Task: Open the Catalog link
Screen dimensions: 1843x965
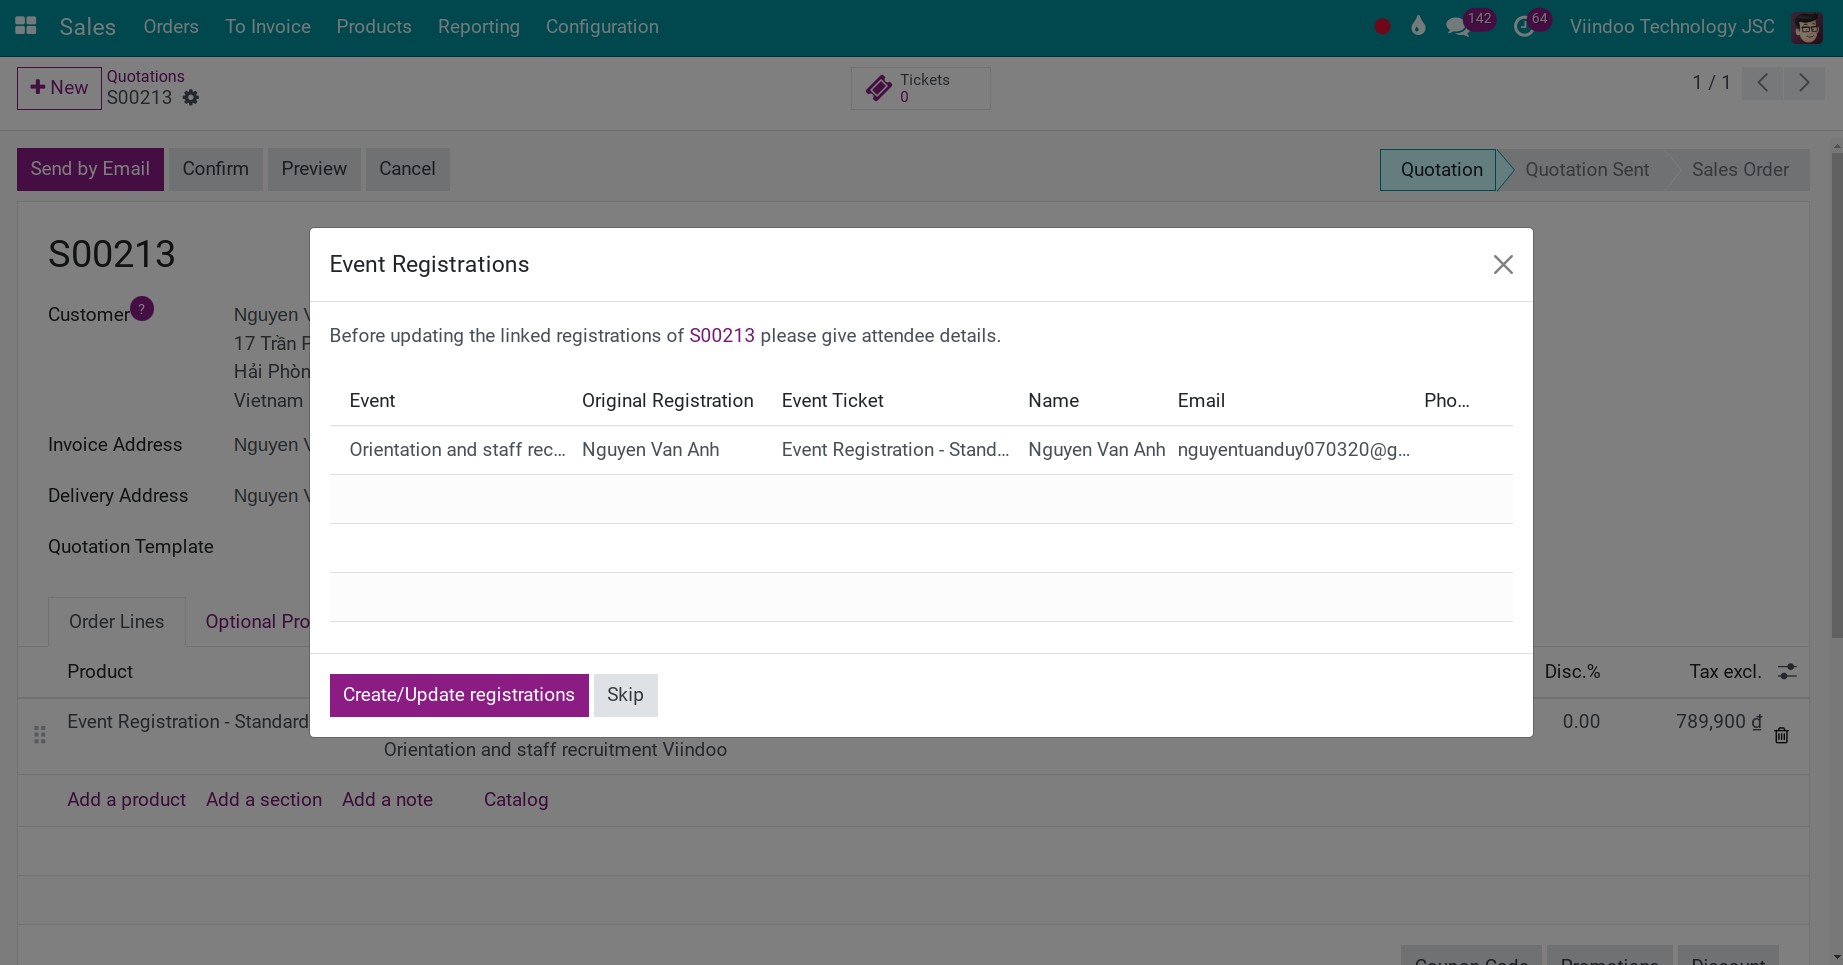Action: point(516,800)
